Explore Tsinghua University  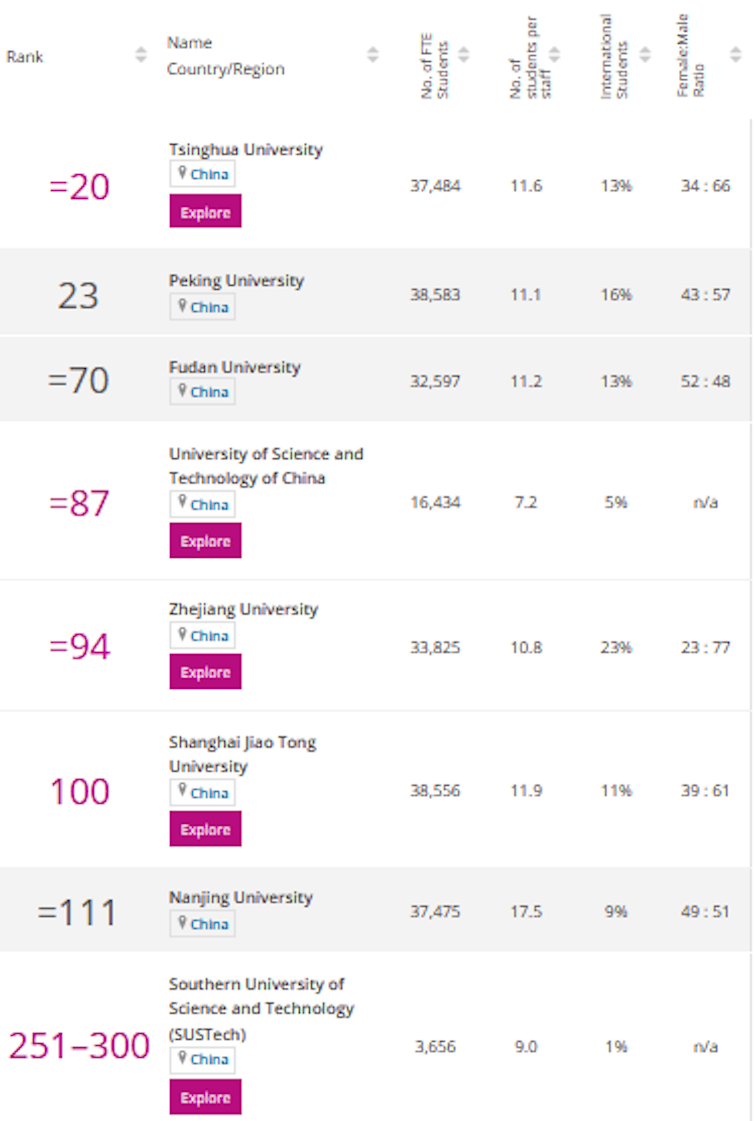(205, 212)
